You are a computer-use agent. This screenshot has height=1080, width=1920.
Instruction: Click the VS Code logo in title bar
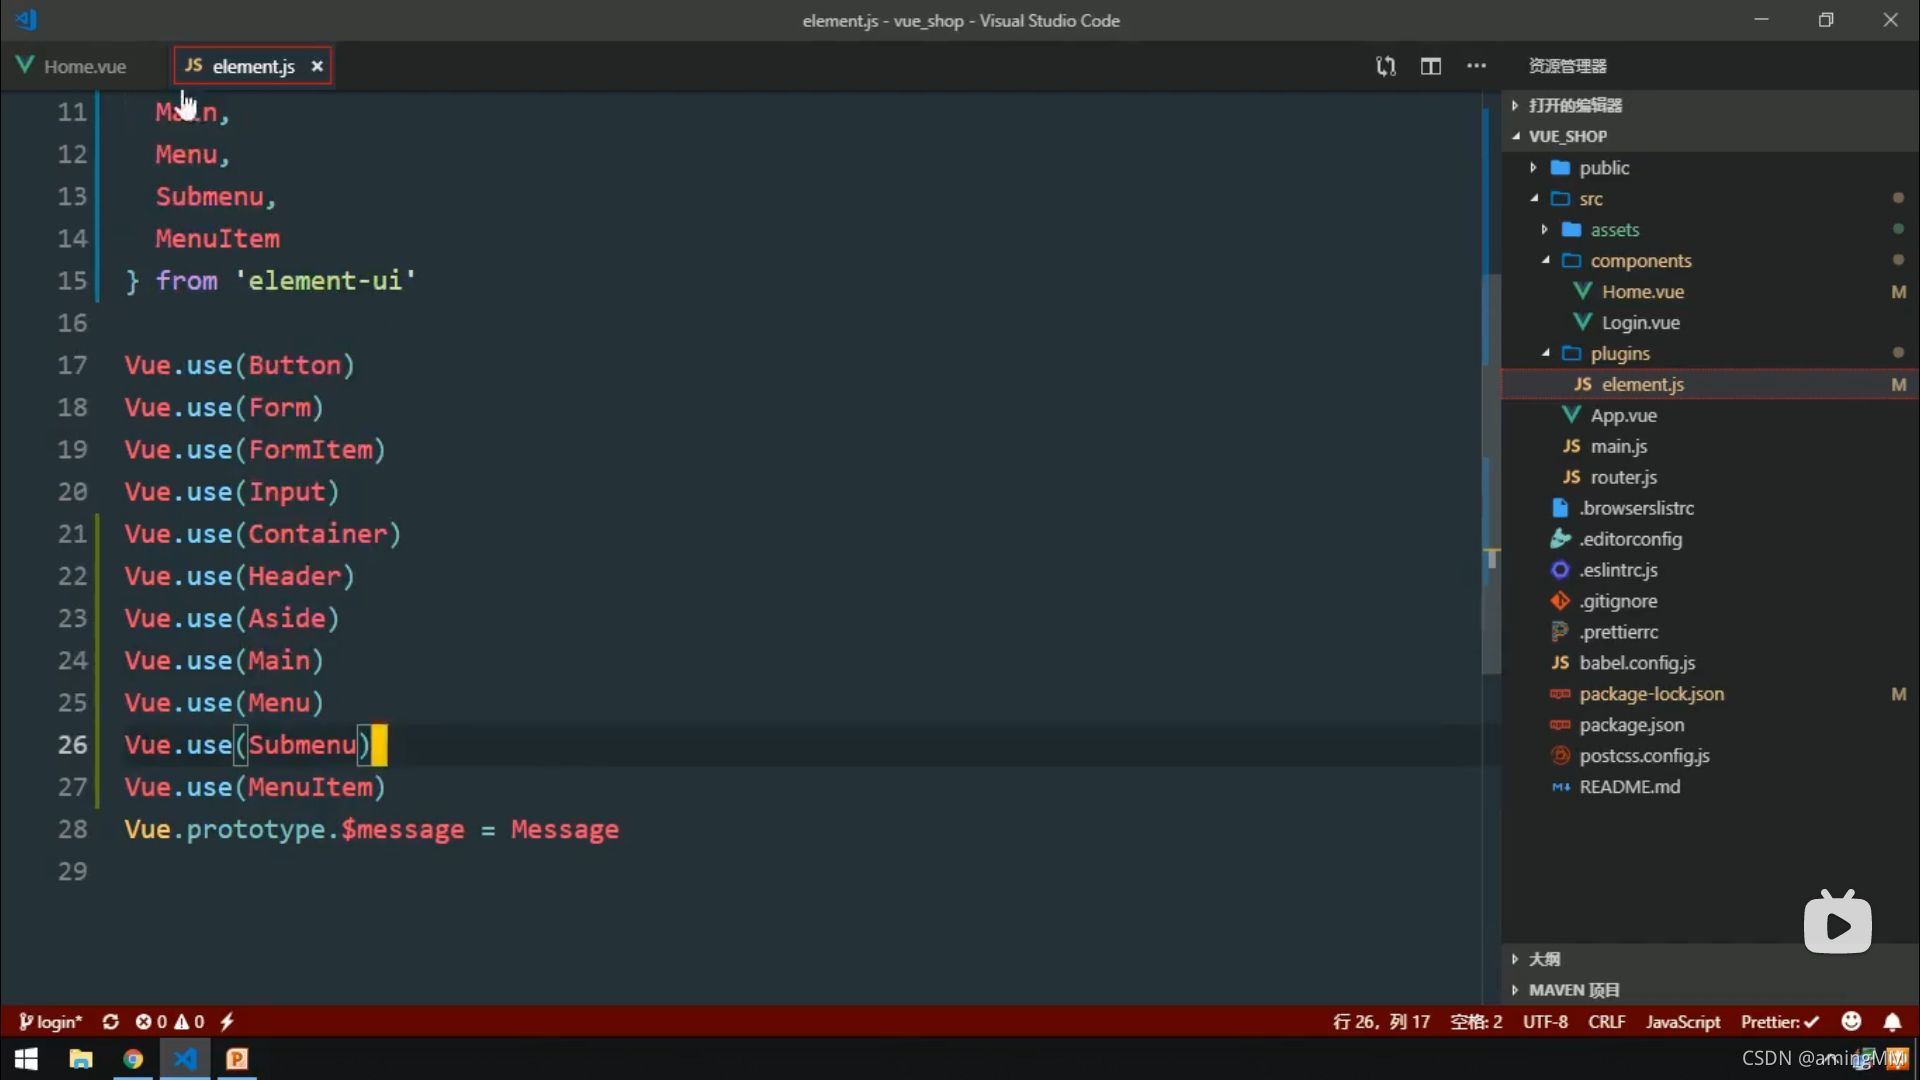pos(26,19)
